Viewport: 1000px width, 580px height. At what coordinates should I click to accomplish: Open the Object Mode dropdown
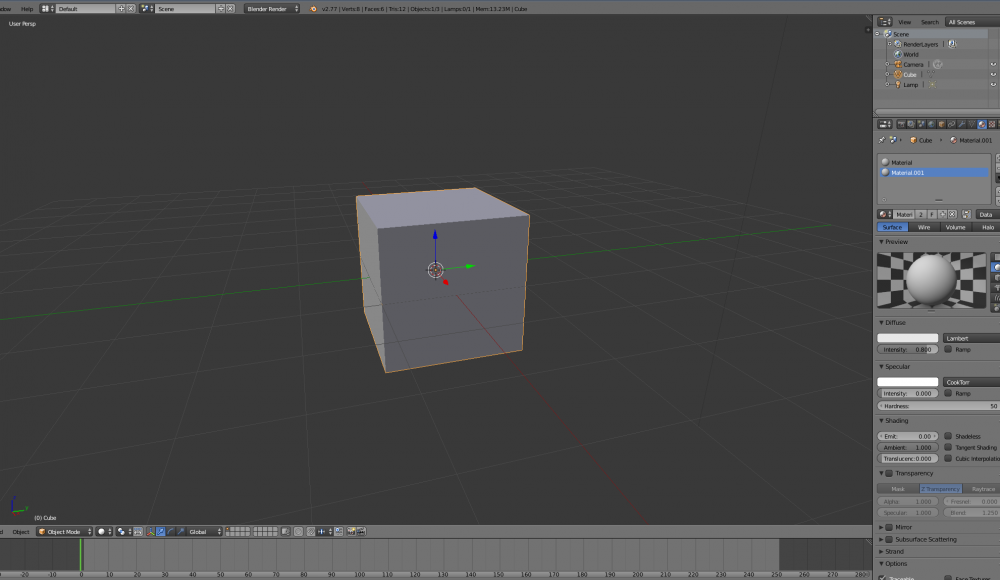[64, 532]
